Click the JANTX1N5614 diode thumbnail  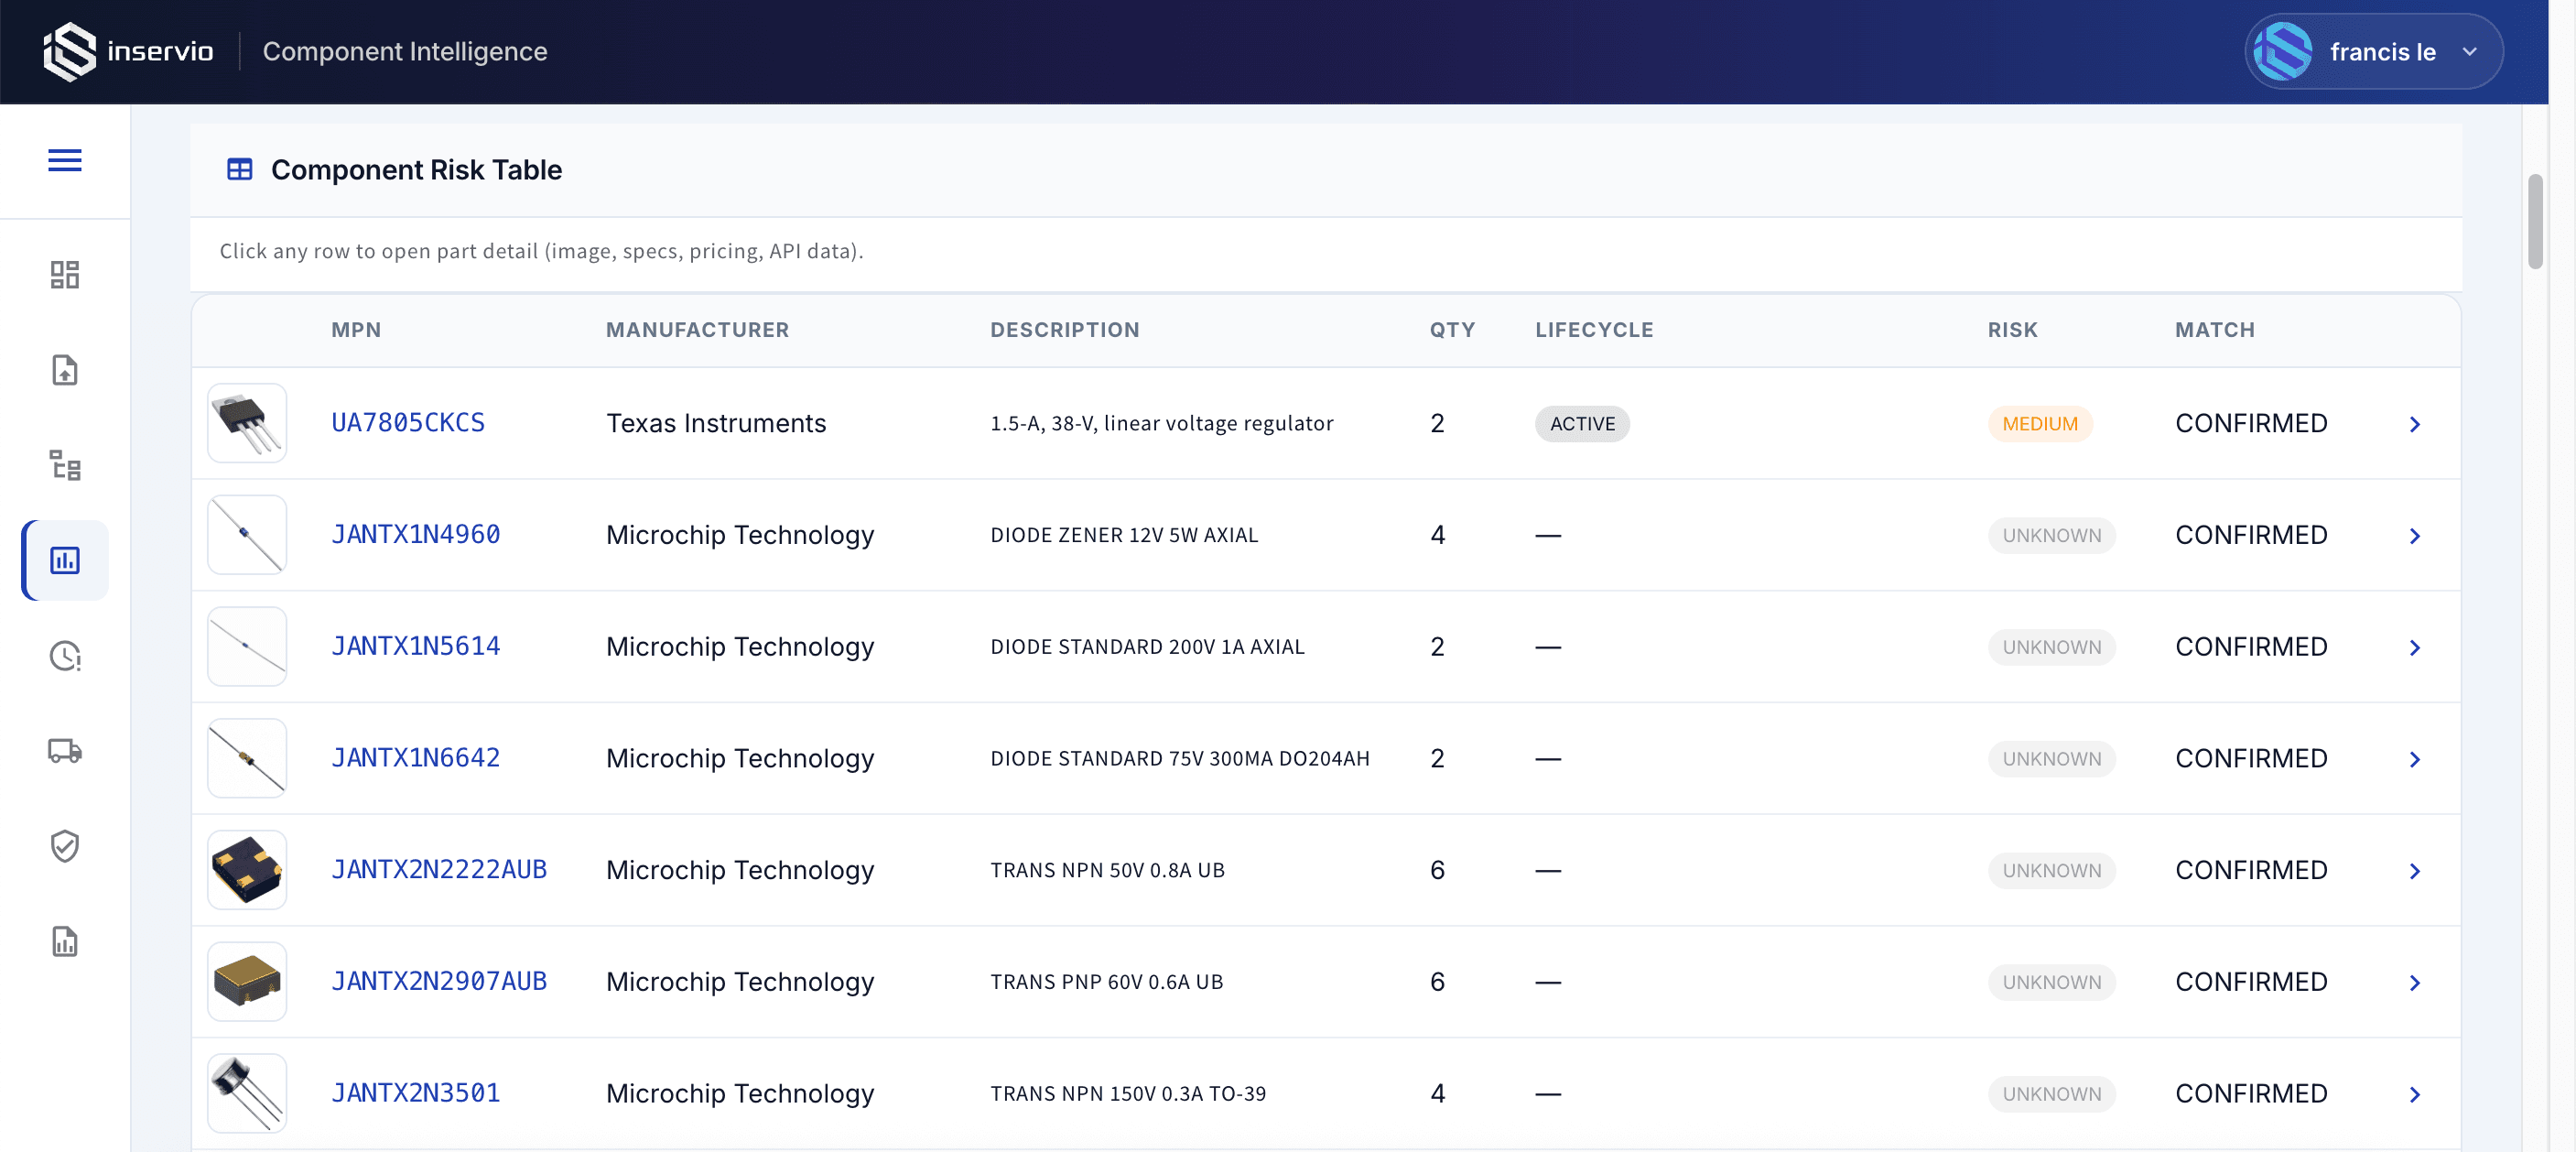pyautogui.click(x=247, y=647)
